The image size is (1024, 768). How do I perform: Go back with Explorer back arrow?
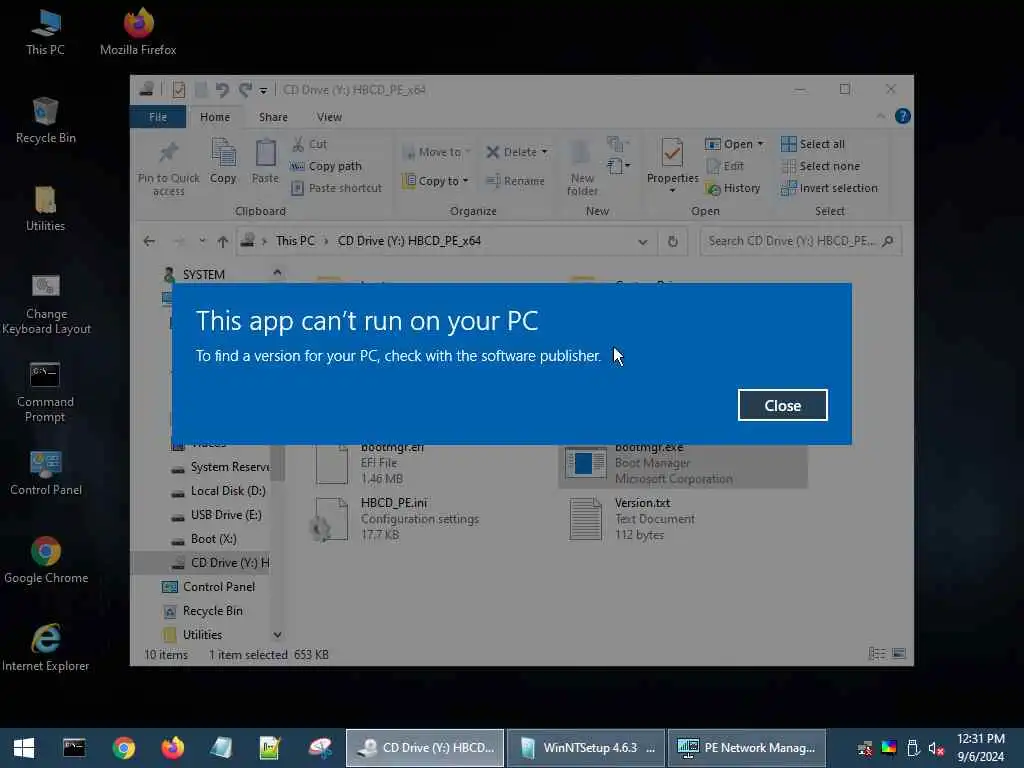[149, 242]
